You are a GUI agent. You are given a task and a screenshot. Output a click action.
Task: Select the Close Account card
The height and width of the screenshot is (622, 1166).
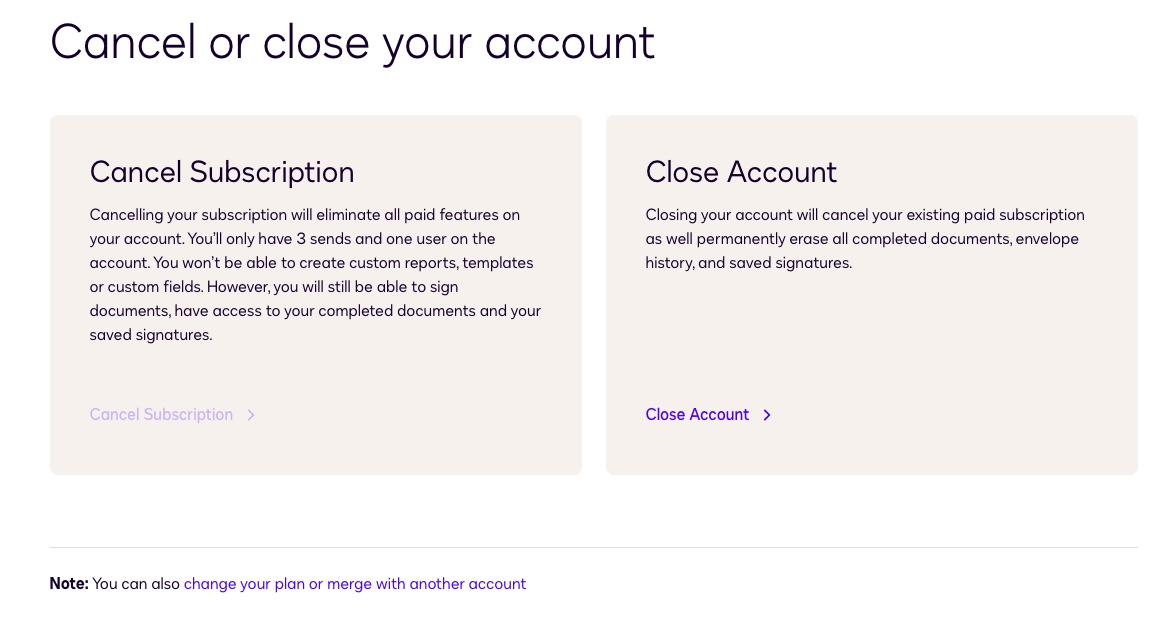tap(871, 294)
